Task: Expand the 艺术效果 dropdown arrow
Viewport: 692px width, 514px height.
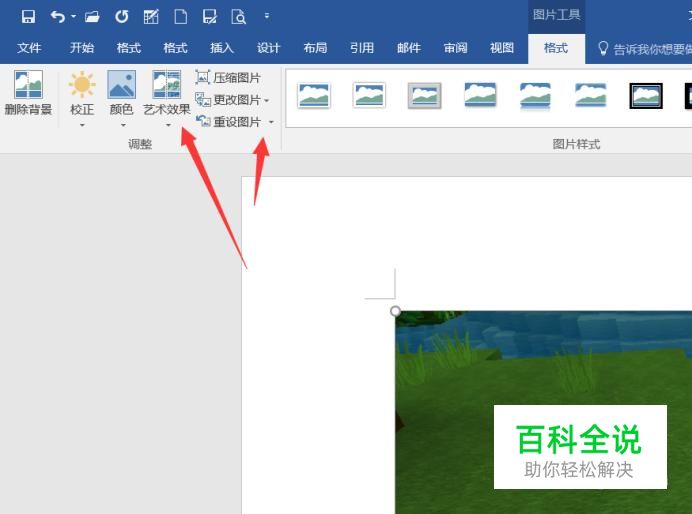Action: pyautogui.click(x=168, y=125)
